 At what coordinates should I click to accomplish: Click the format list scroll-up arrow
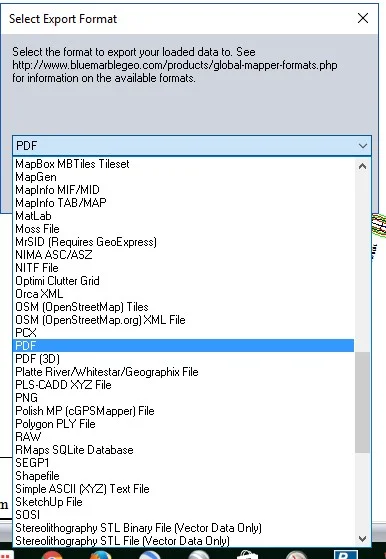362,166
